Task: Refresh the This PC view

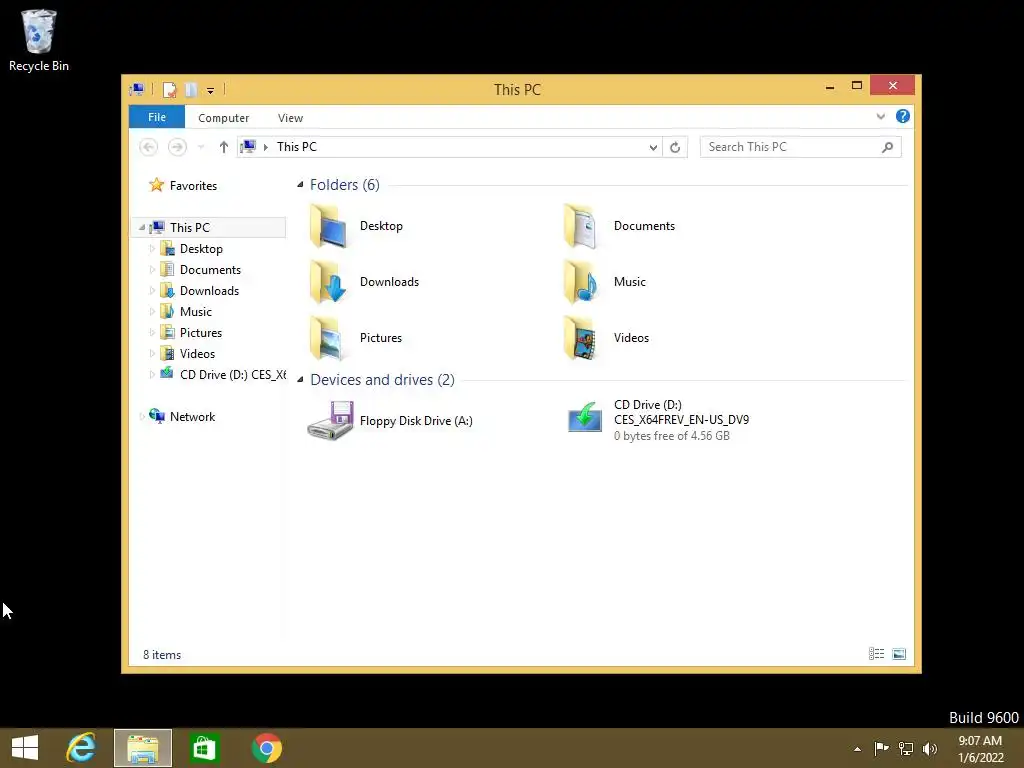Action: click(675, 148)
